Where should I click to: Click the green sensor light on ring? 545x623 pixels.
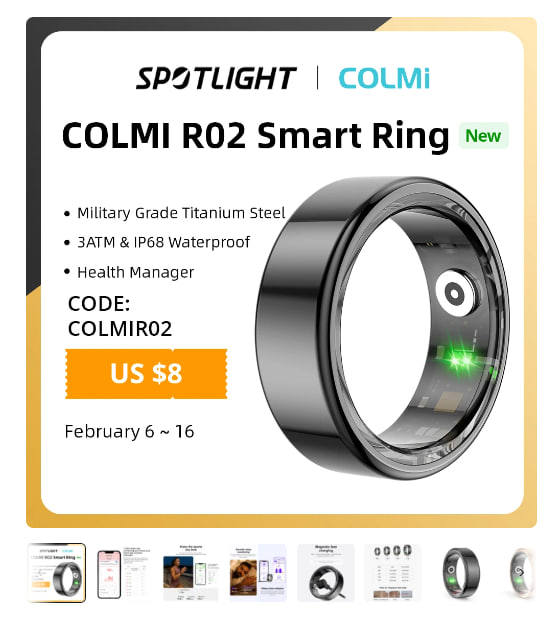tap(461, 360)
